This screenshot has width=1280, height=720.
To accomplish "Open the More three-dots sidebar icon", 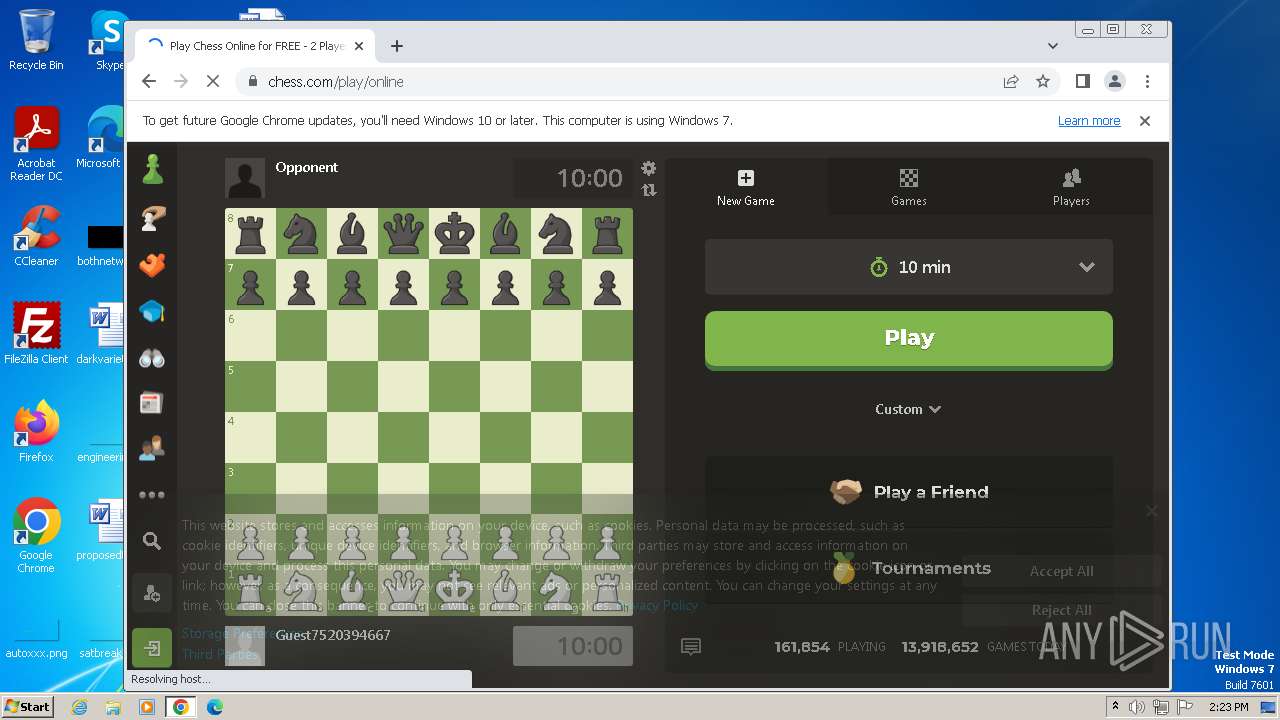I will point(152,495).
